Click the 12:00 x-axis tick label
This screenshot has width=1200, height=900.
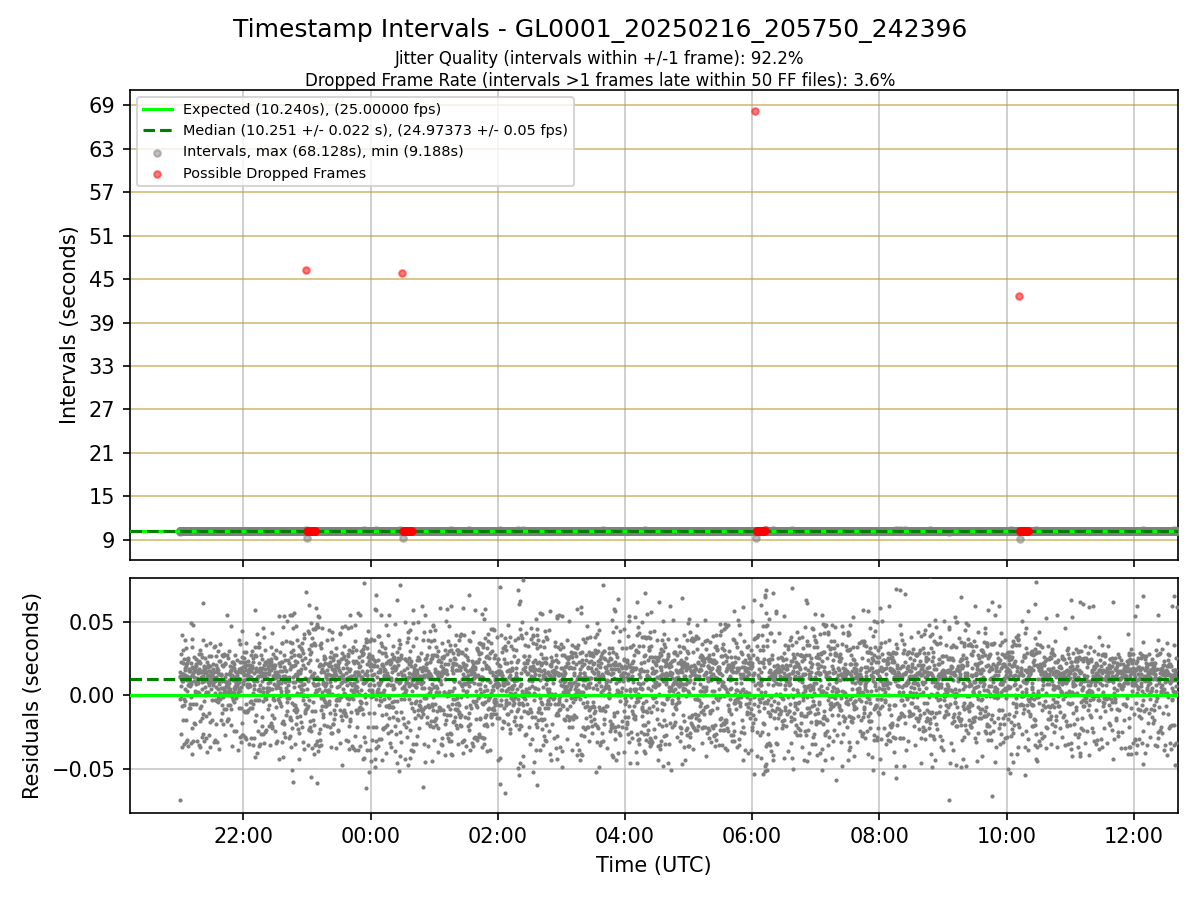1133,835
